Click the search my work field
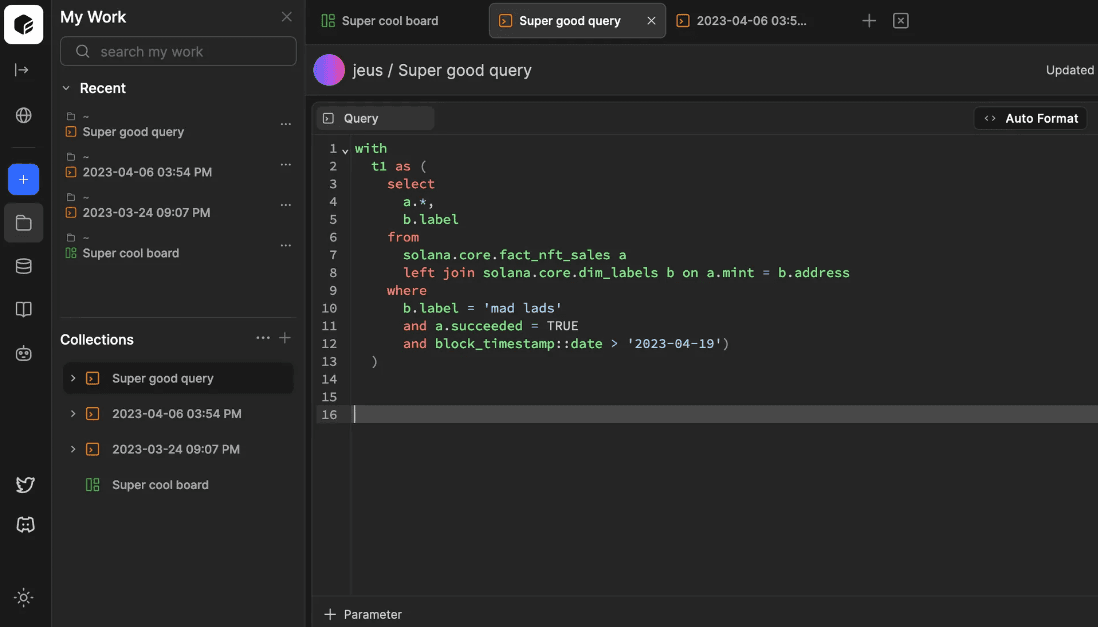Screen dimensions: 1098x627 (x=178, y=51)
